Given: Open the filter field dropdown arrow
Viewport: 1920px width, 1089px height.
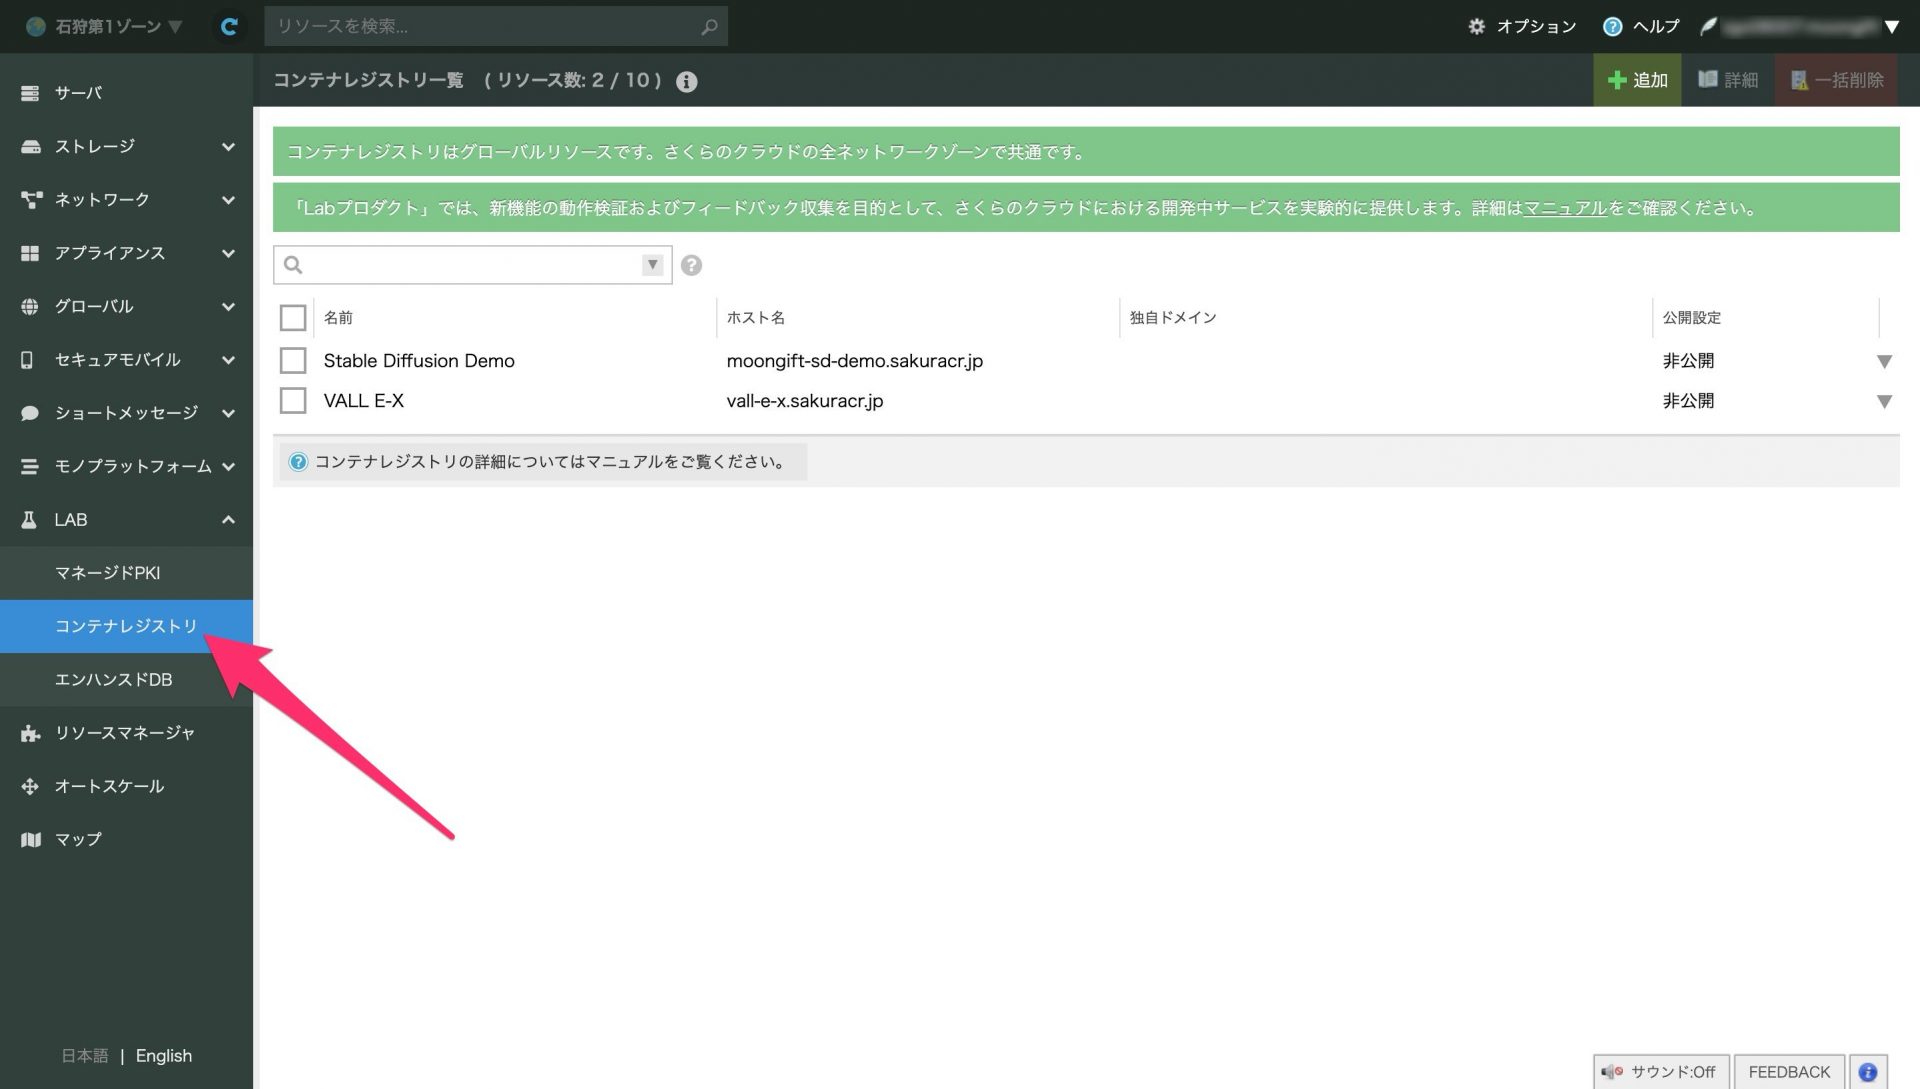Looking at the screenshot, I should 652,265.
